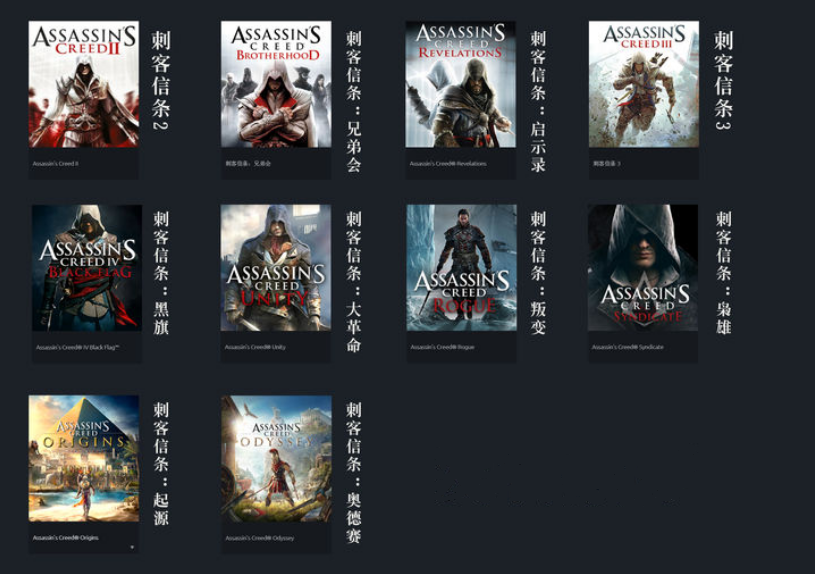Open the Assassin's Creed IV Black Flag cover

point(87,268)
